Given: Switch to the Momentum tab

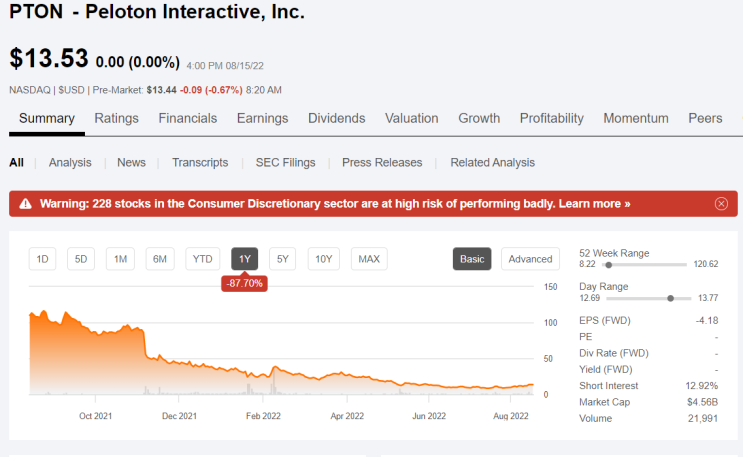Looking at the screenshot, I should pyautogui.click(x=635, y=118).
